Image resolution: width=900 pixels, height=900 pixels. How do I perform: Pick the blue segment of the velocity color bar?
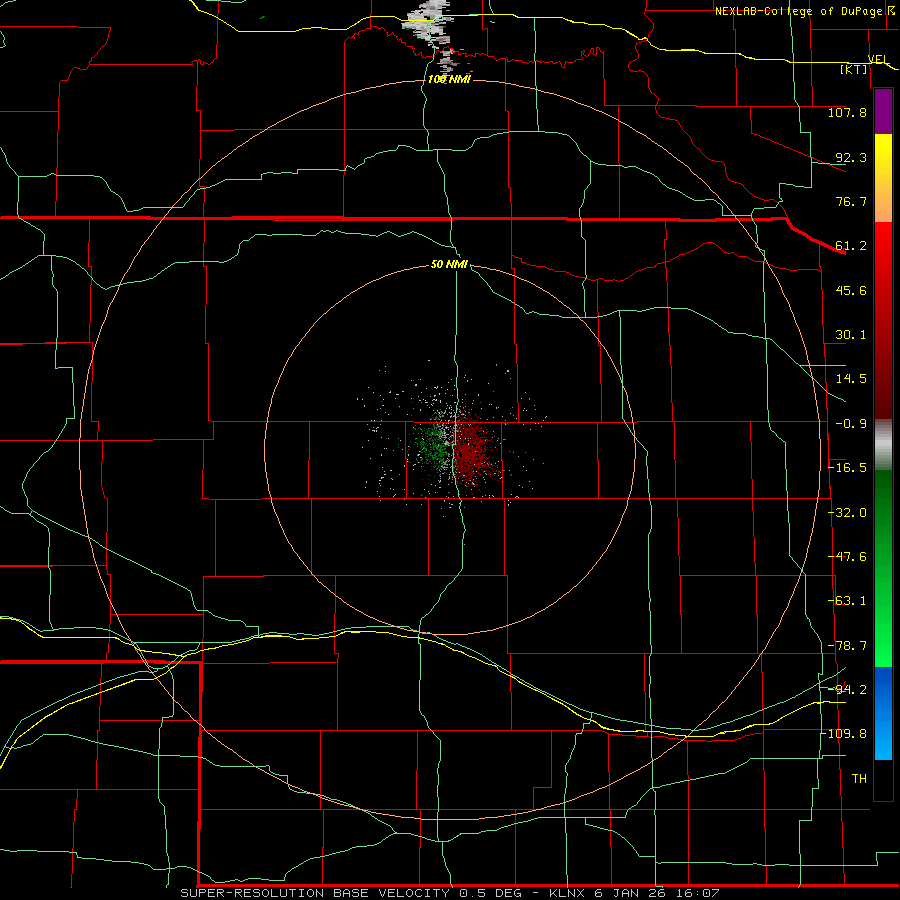(883, 713)
